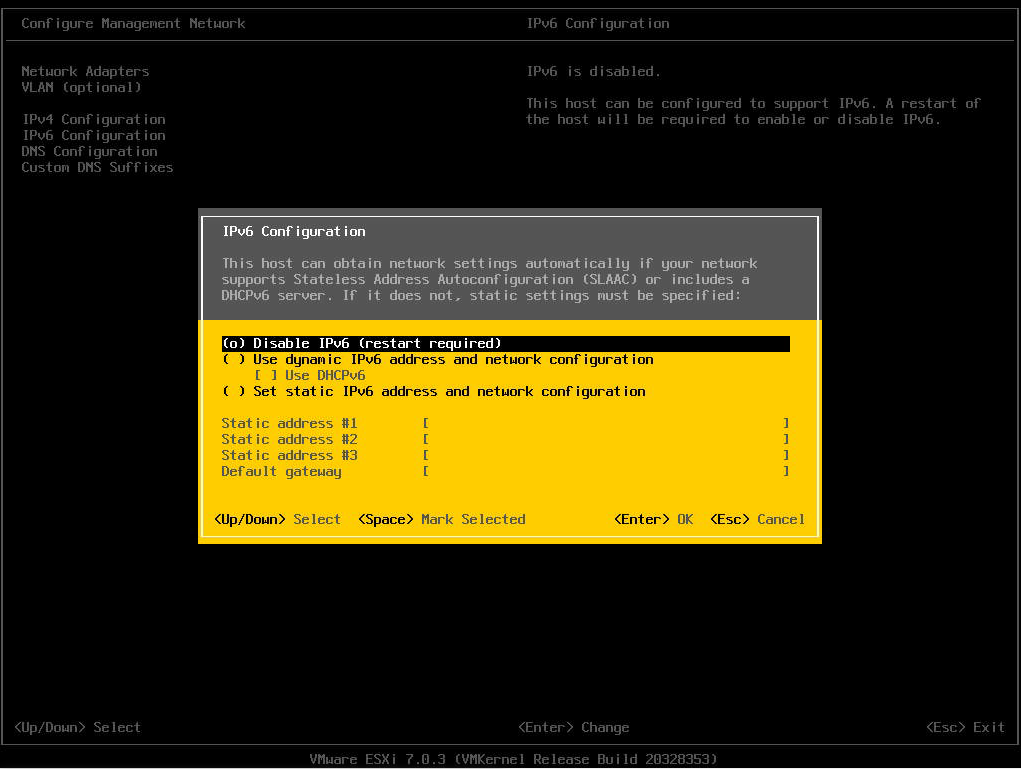
Task: Select IPv6 Configuration in left menu
Action: 94,135
